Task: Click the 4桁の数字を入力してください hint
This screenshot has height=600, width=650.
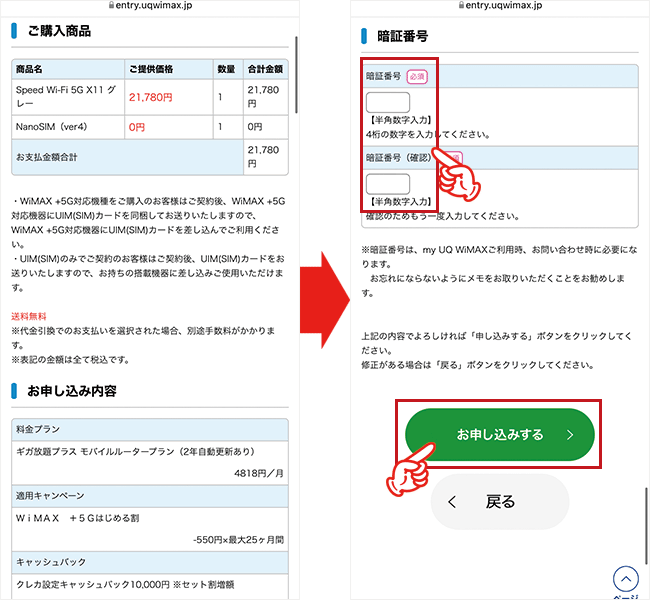Action: pyautogui.click(x=428, y=134)
